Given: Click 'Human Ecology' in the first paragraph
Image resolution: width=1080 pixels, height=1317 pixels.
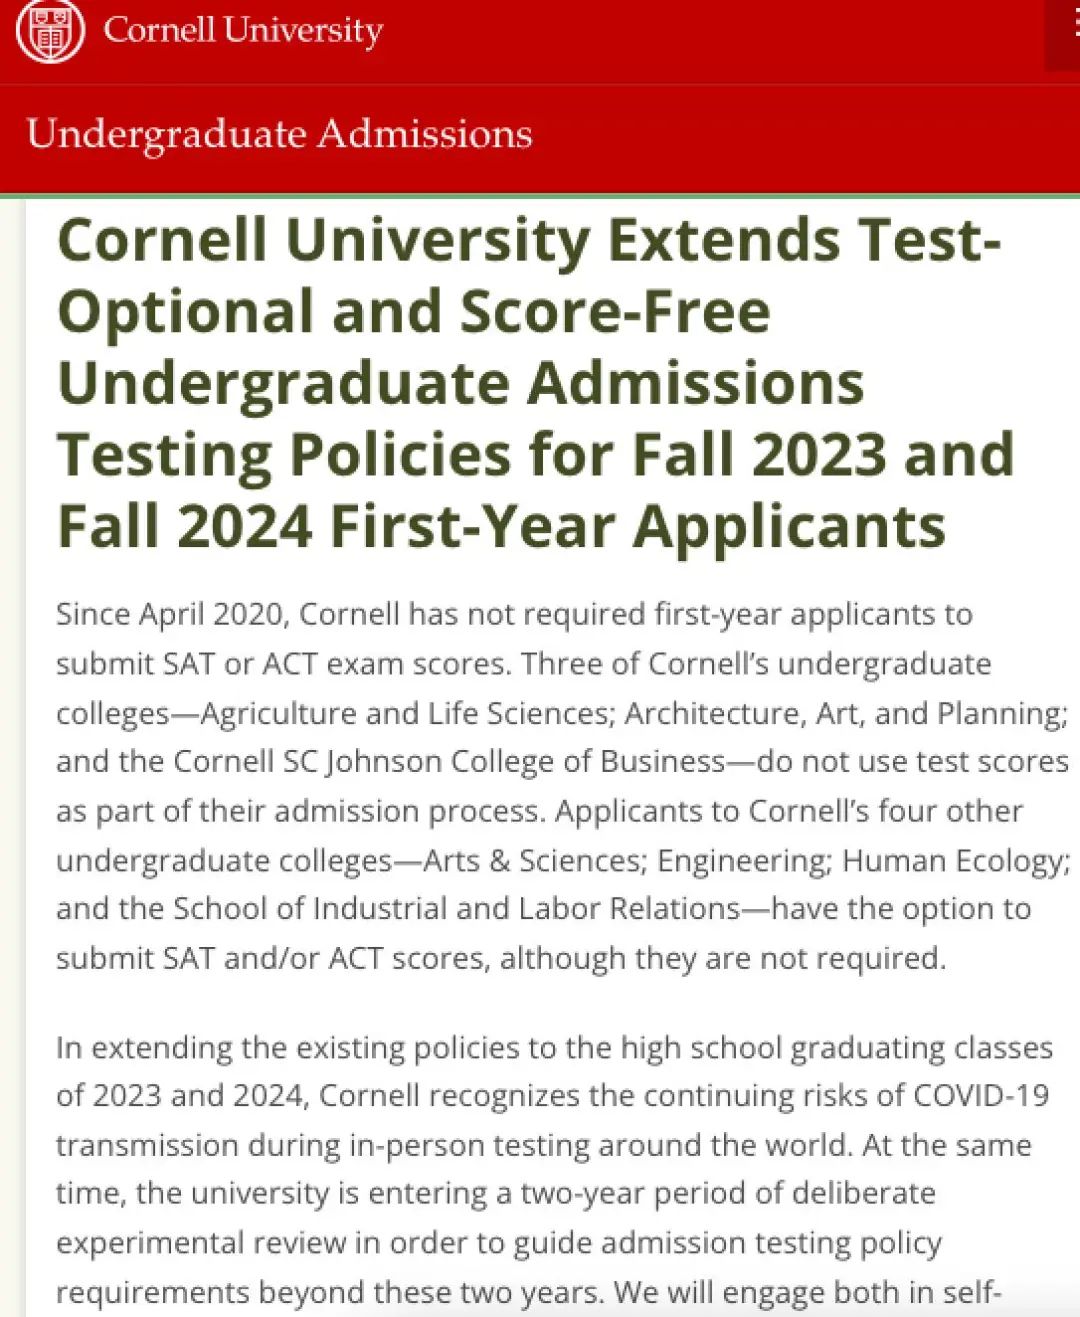Looking at the screenshot, I should (954, 860).
